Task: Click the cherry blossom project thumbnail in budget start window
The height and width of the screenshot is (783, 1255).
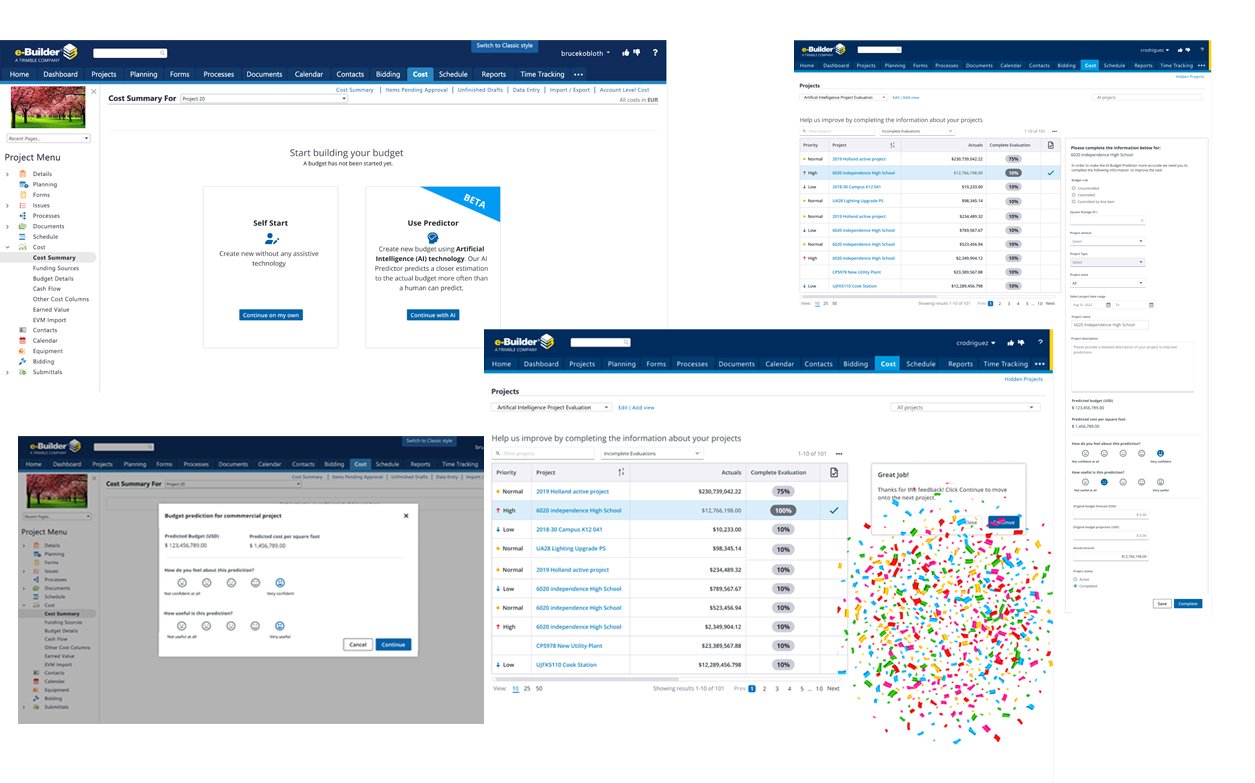Action: click(x=49, y=107)
